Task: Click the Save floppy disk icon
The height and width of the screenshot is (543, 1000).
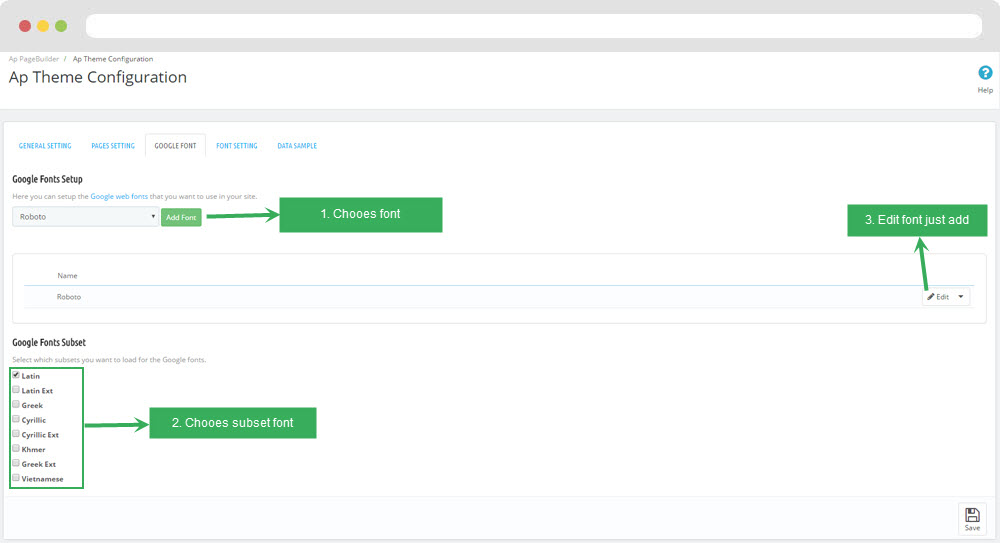Action: [x=972, y=514]
